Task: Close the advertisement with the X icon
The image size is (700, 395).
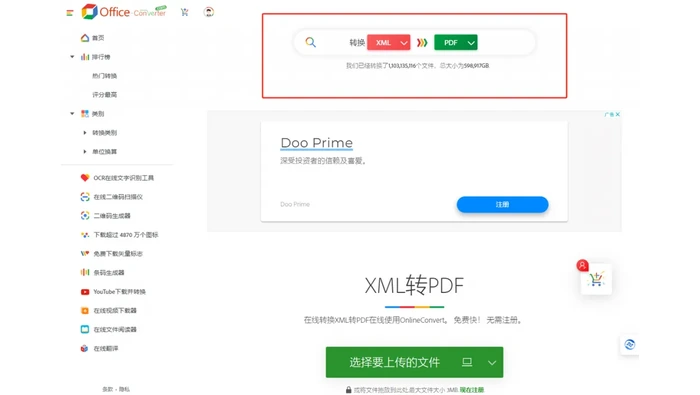Action: pyautogui.click(x=618, y=114)
